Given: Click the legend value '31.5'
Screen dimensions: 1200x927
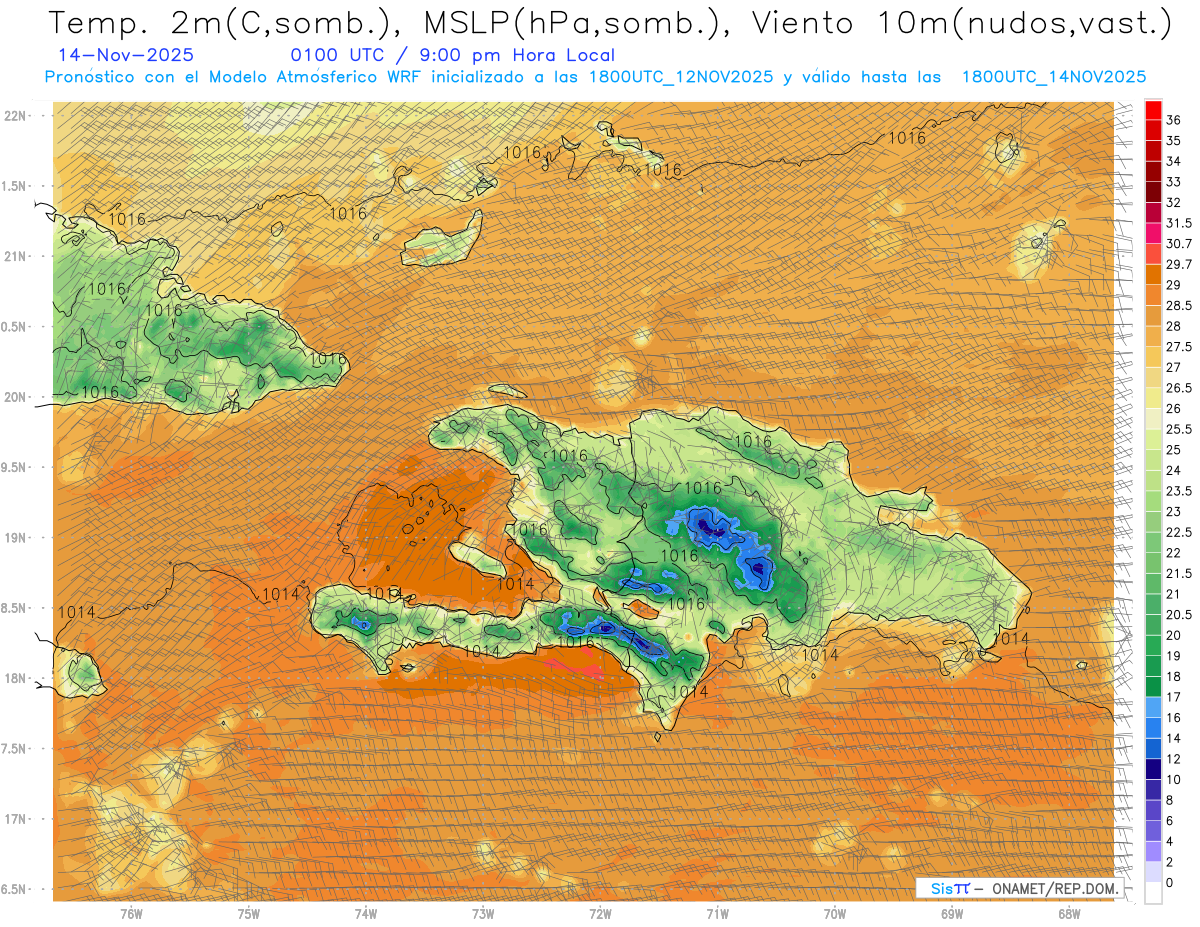Looking at the screenshot, I should [1178, 223].
